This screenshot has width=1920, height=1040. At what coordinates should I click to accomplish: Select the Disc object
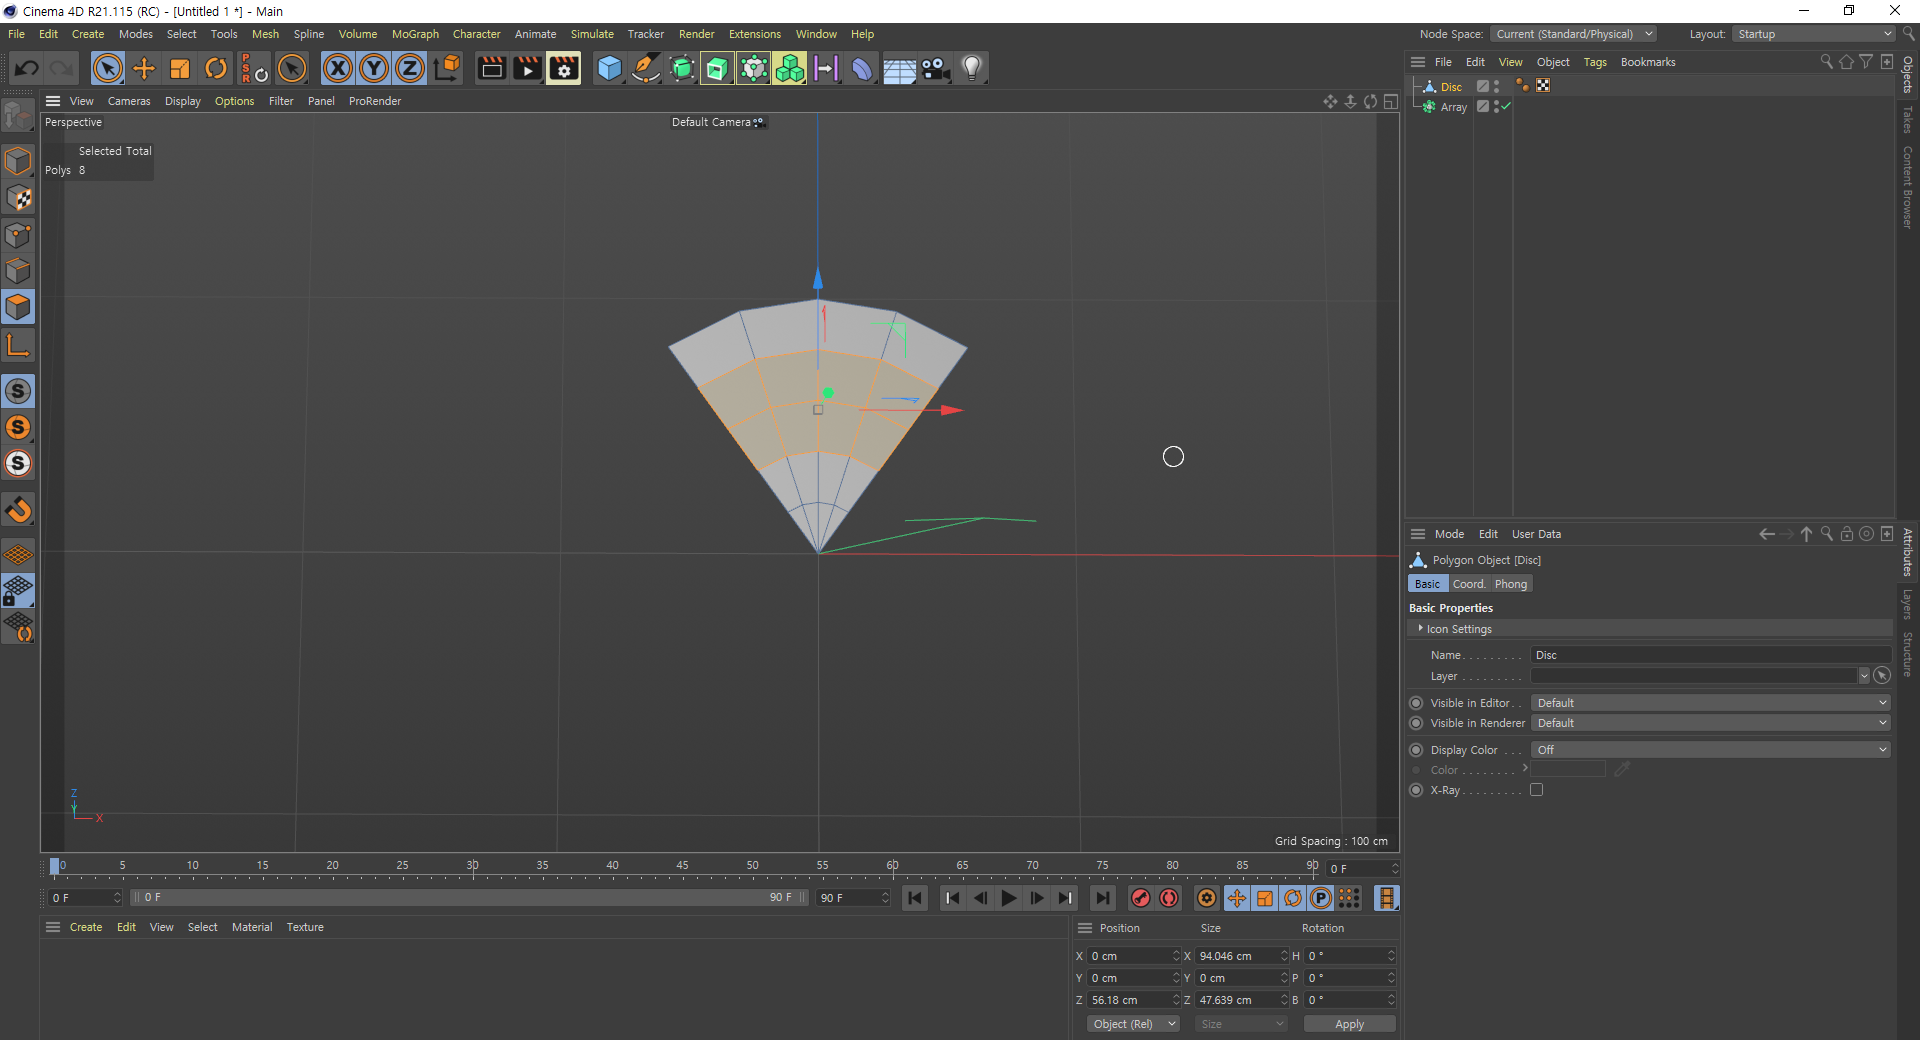tap(1451, 87)
